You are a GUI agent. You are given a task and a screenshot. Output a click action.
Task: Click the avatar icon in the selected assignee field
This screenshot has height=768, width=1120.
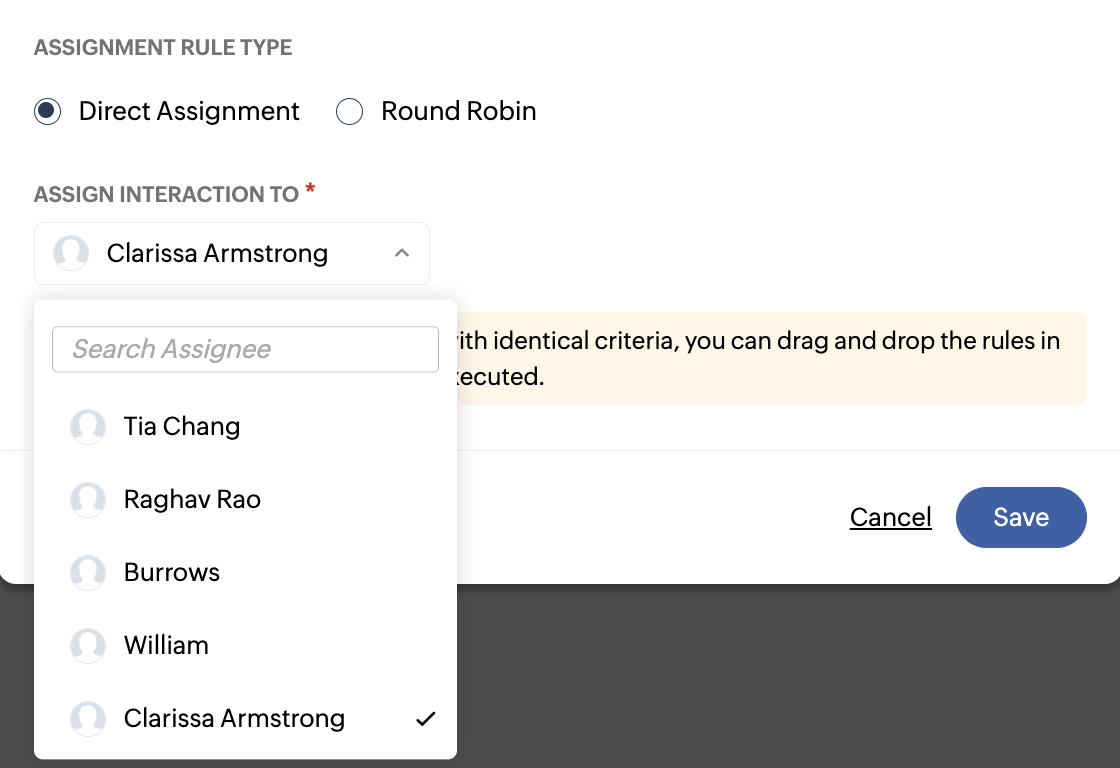(x=71, y=254)
